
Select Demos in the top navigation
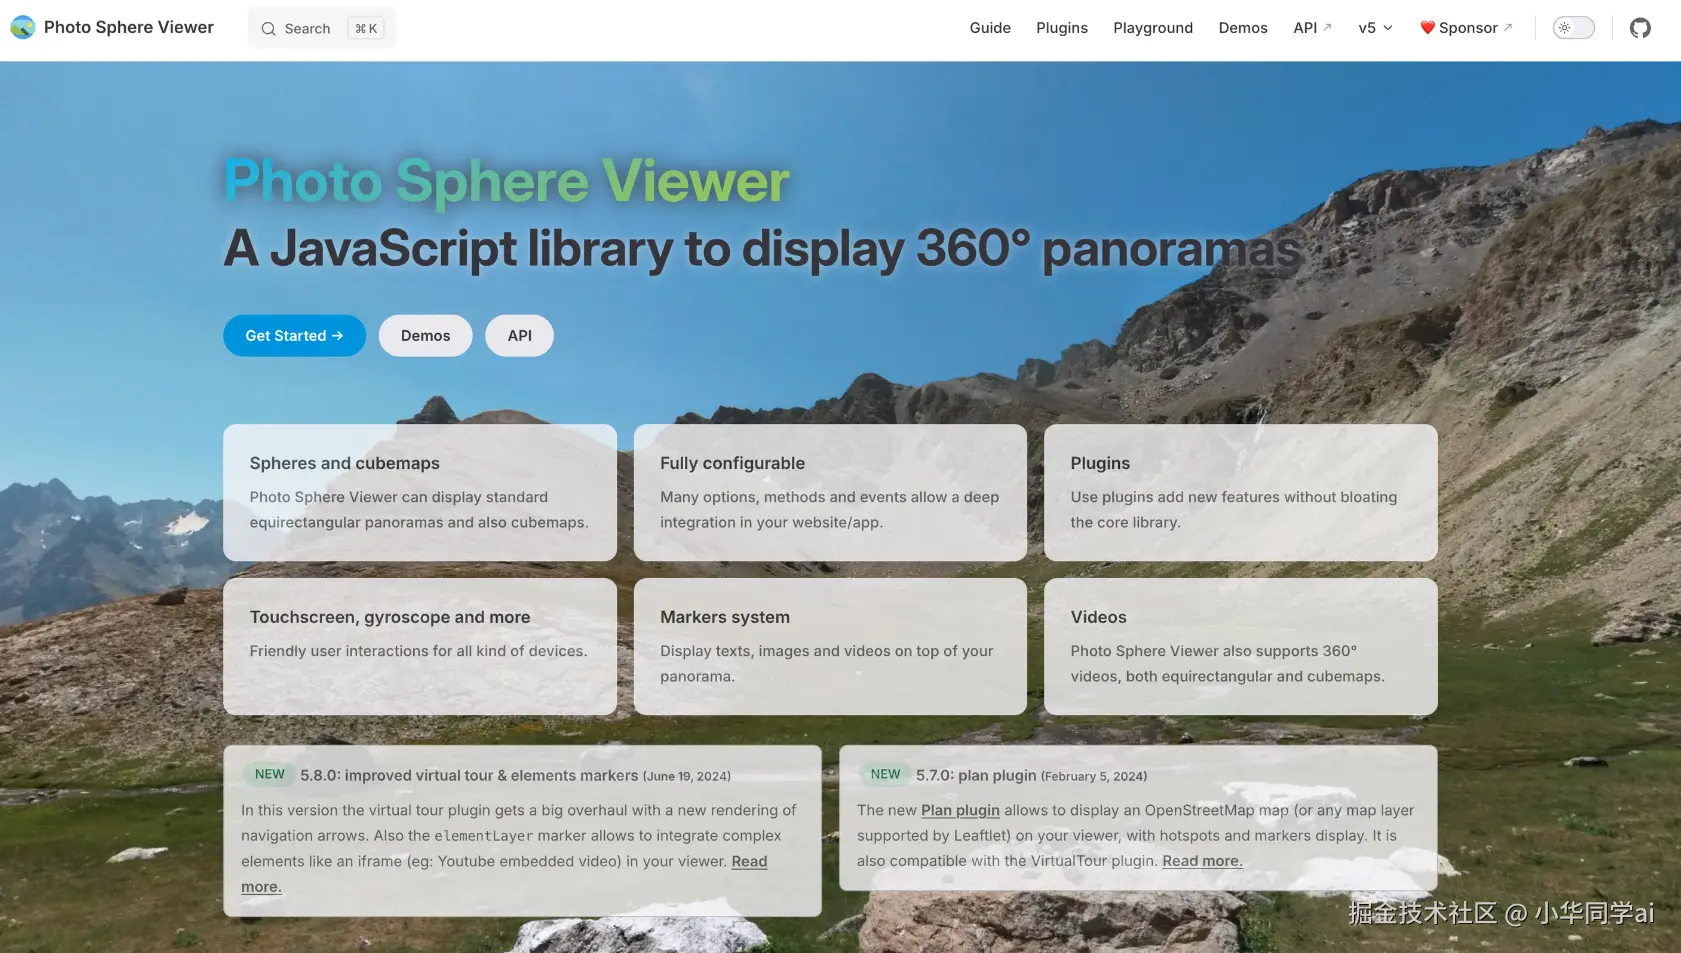[1243, 28]
